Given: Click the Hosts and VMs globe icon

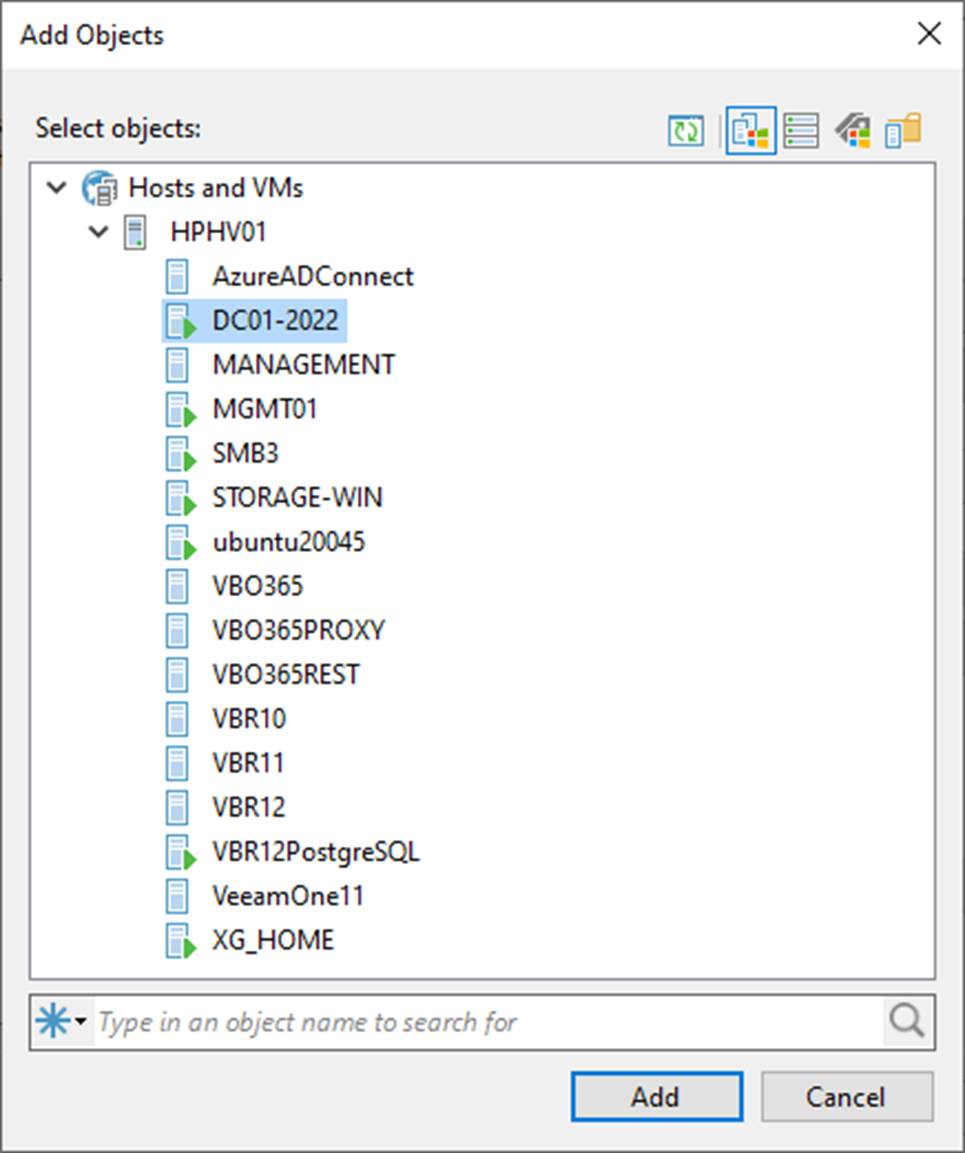Looking at the screenshot, I should coord(99,188).
